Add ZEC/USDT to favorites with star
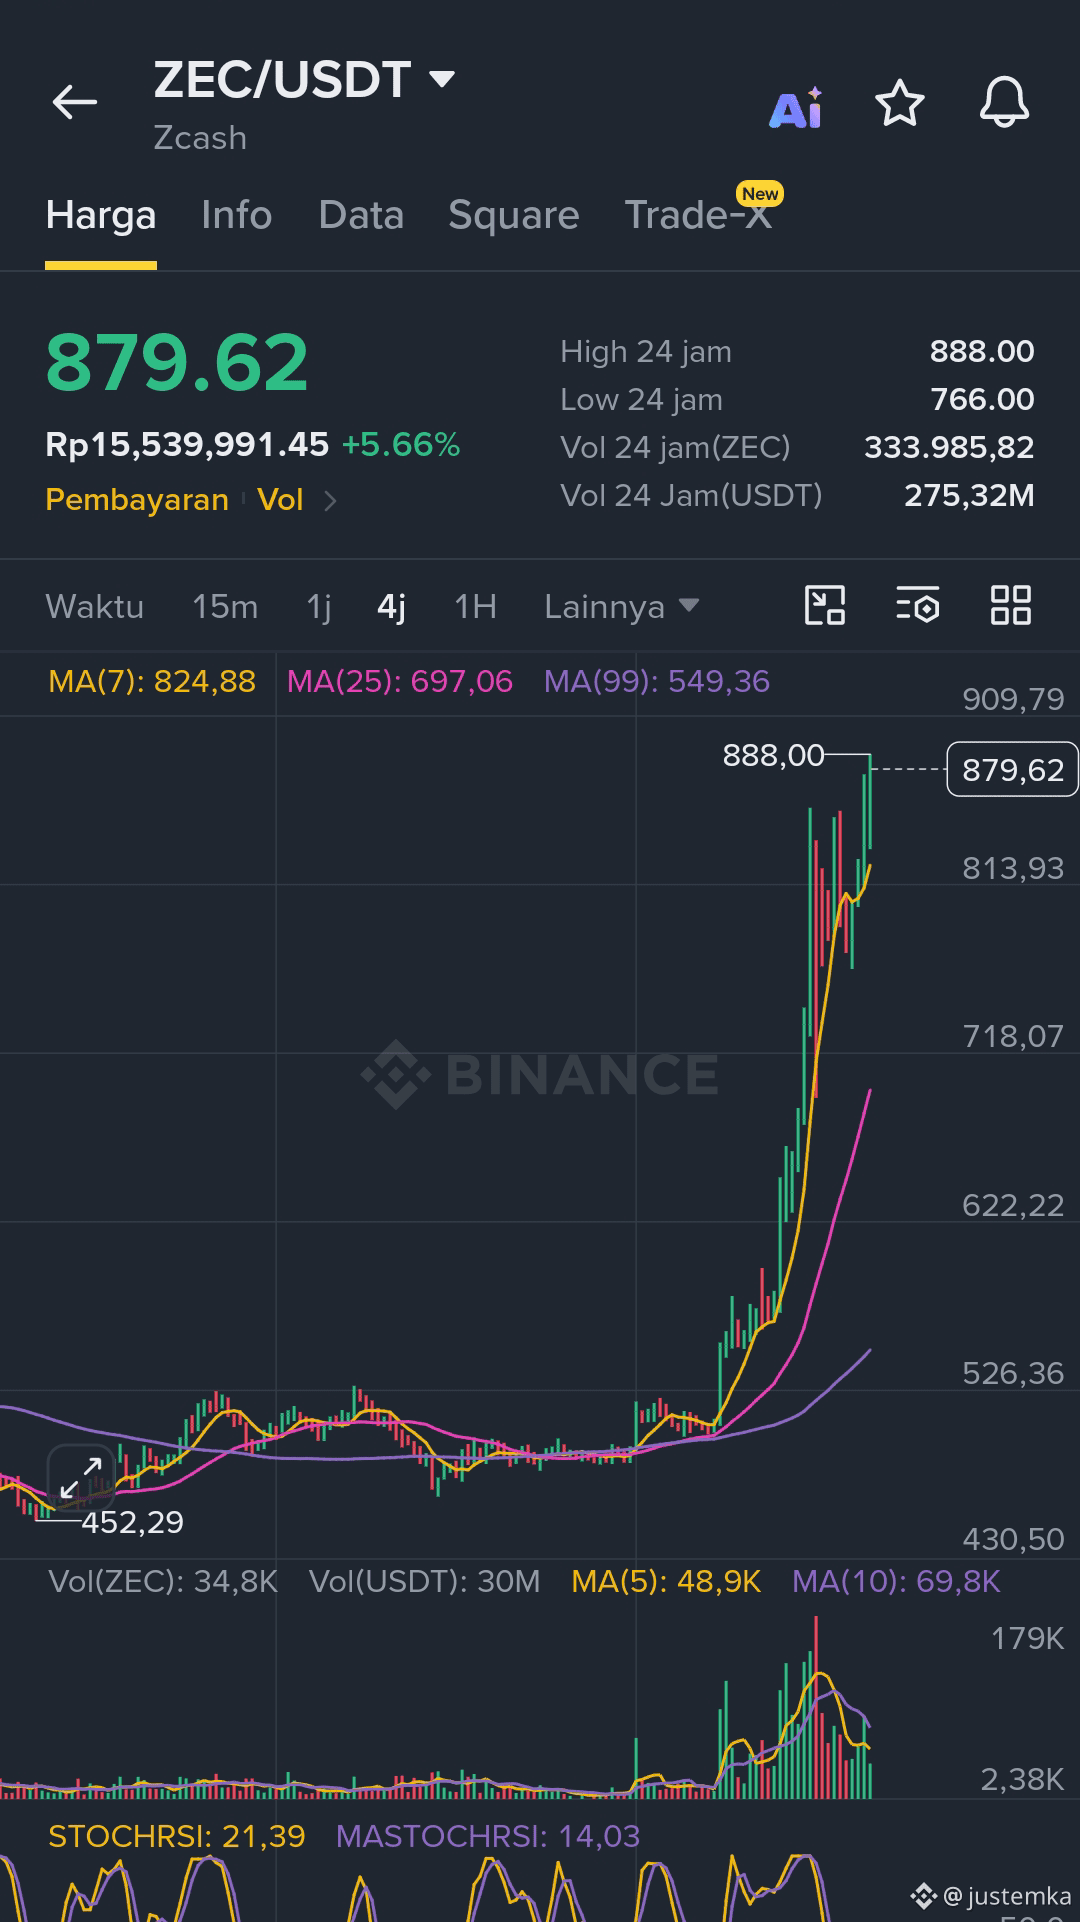This screenshot has height=1922, width=1080. tap(900, 103)
